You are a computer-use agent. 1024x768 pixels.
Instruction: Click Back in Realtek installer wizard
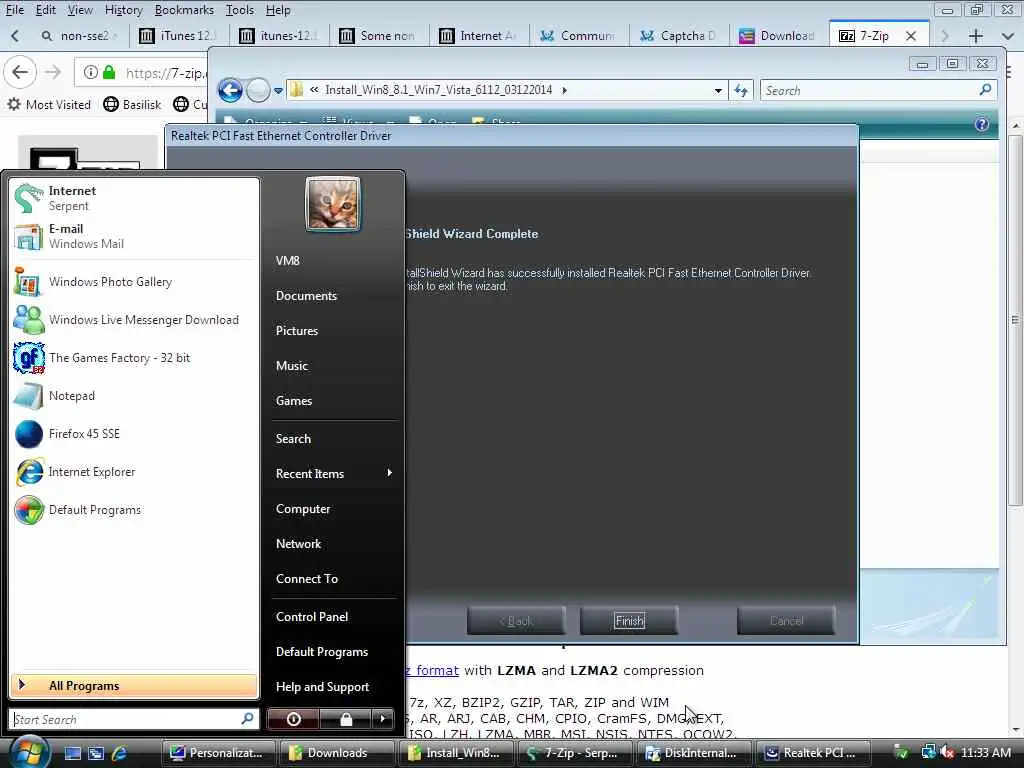(516, 620)
